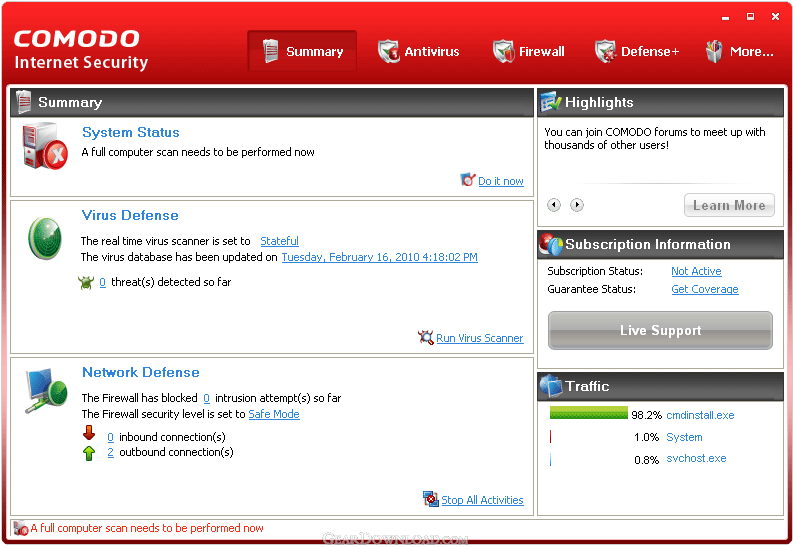Viewport: 793px width, 548px height.
Task: Click svchost.exe in Traffic list
Action: pyautogui.click(x=696, y=459)
